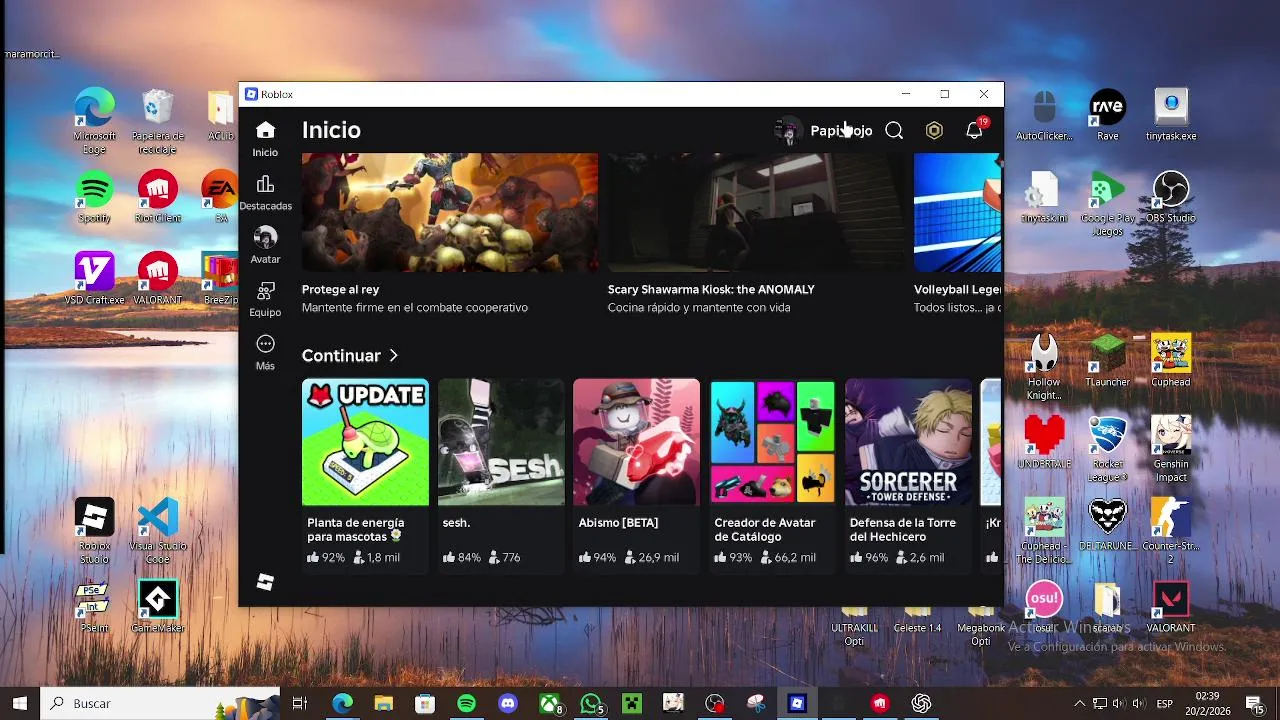Select the VSD Craft.exe desktop shortcut
The image size is (1280, 720).
tap(94, 279)
